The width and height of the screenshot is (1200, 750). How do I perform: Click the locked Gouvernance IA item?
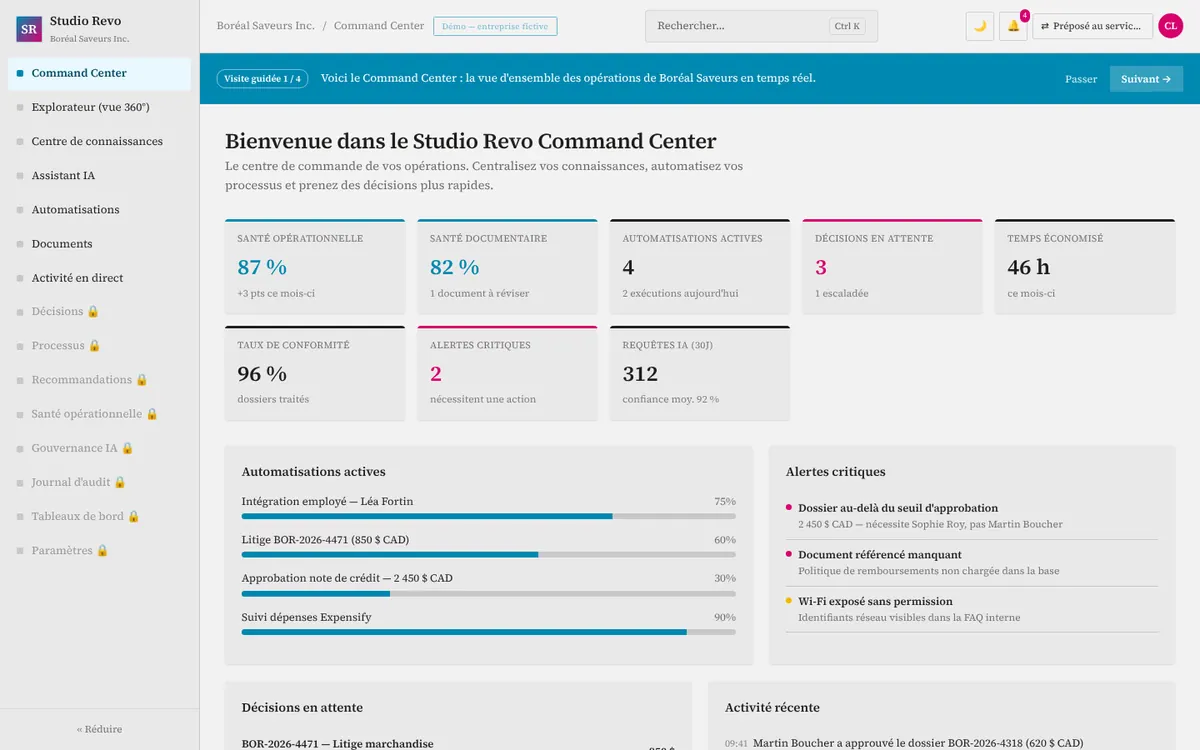coord(100,448)
